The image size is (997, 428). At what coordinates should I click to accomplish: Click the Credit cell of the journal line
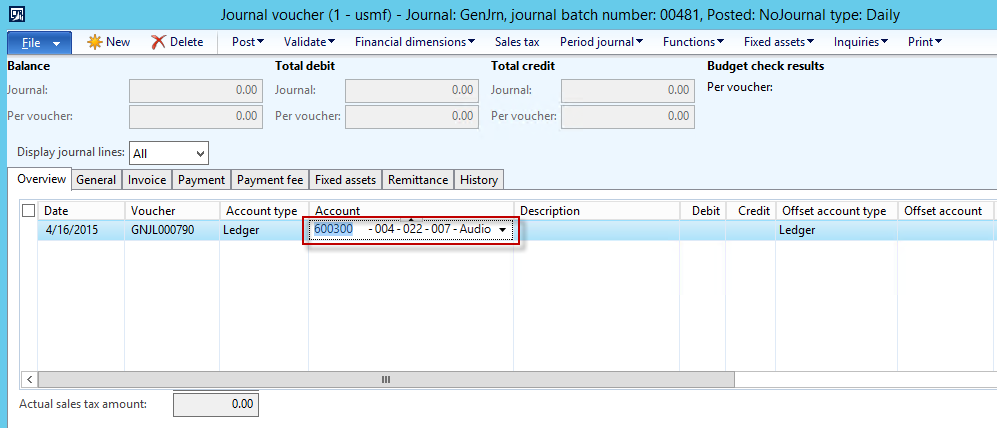[x=751, y=230]
